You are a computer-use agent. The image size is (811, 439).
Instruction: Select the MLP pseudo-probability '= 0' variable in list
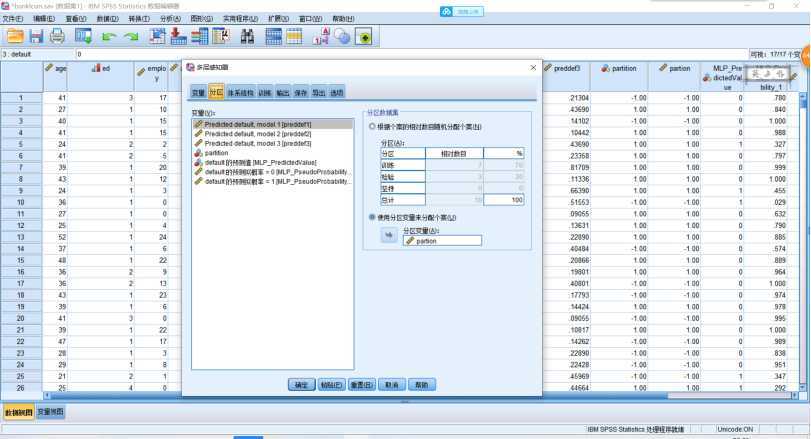click(x=273, y=172)
